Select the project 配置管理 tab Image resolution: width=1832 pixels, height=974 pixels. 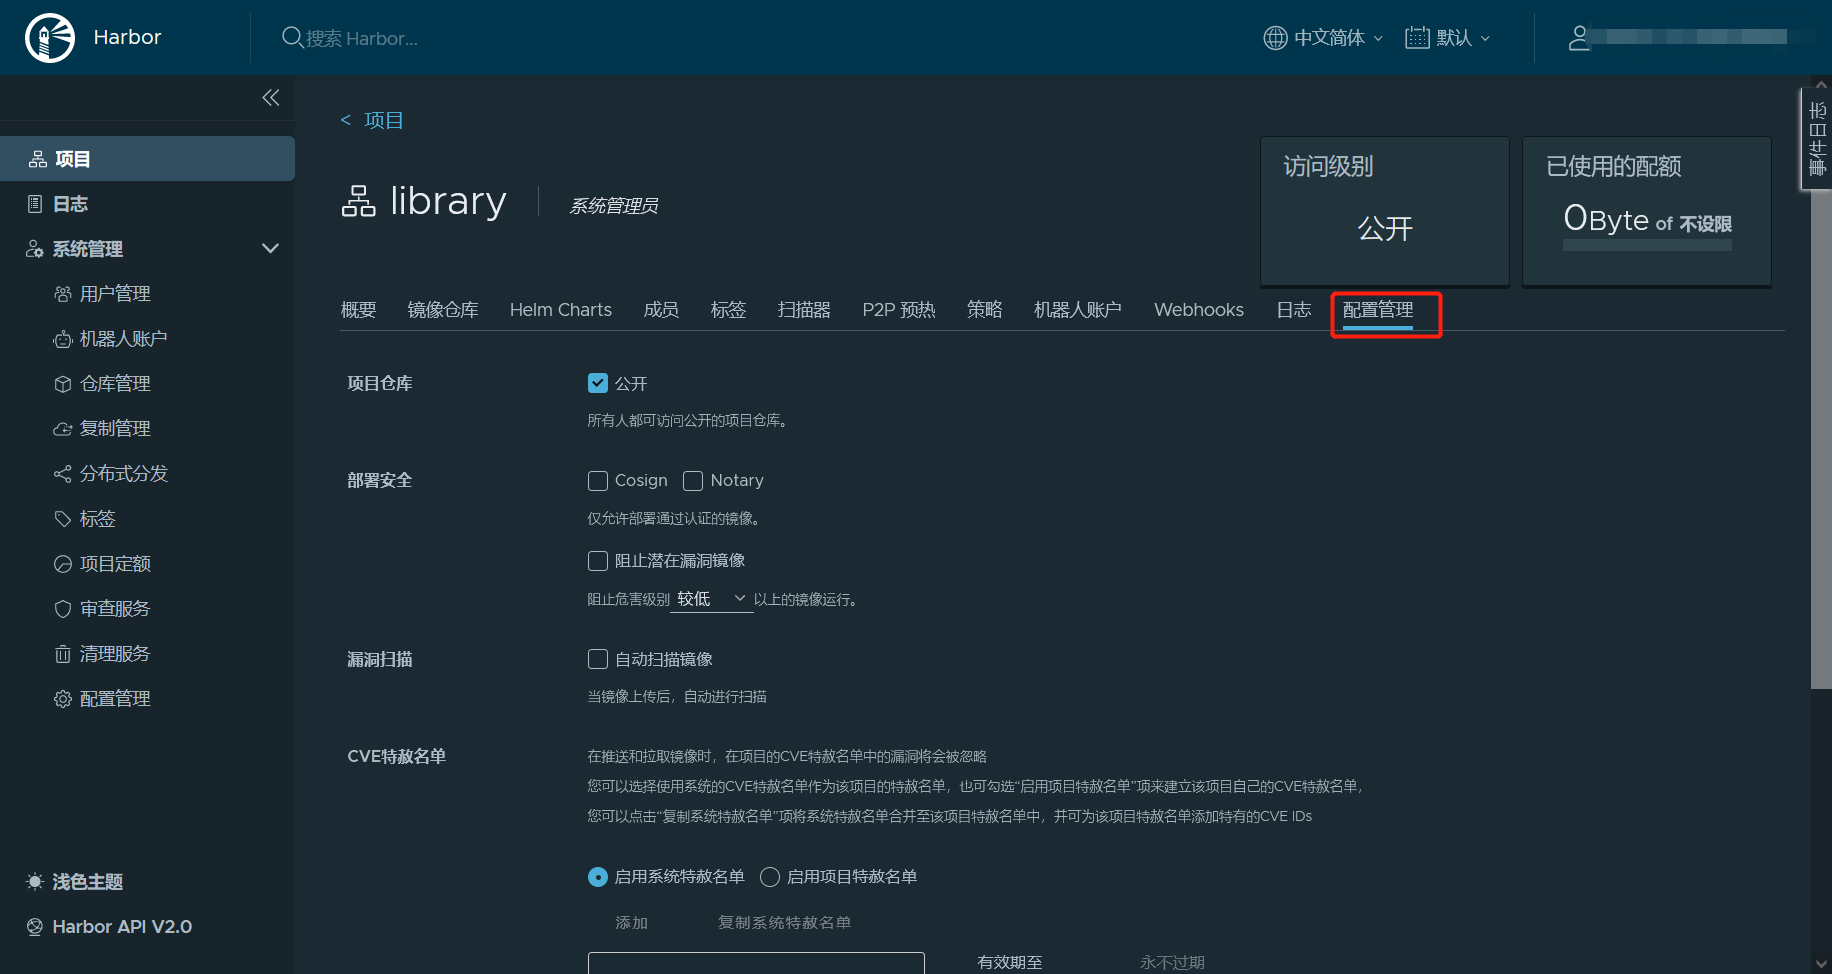[1378, 310]
